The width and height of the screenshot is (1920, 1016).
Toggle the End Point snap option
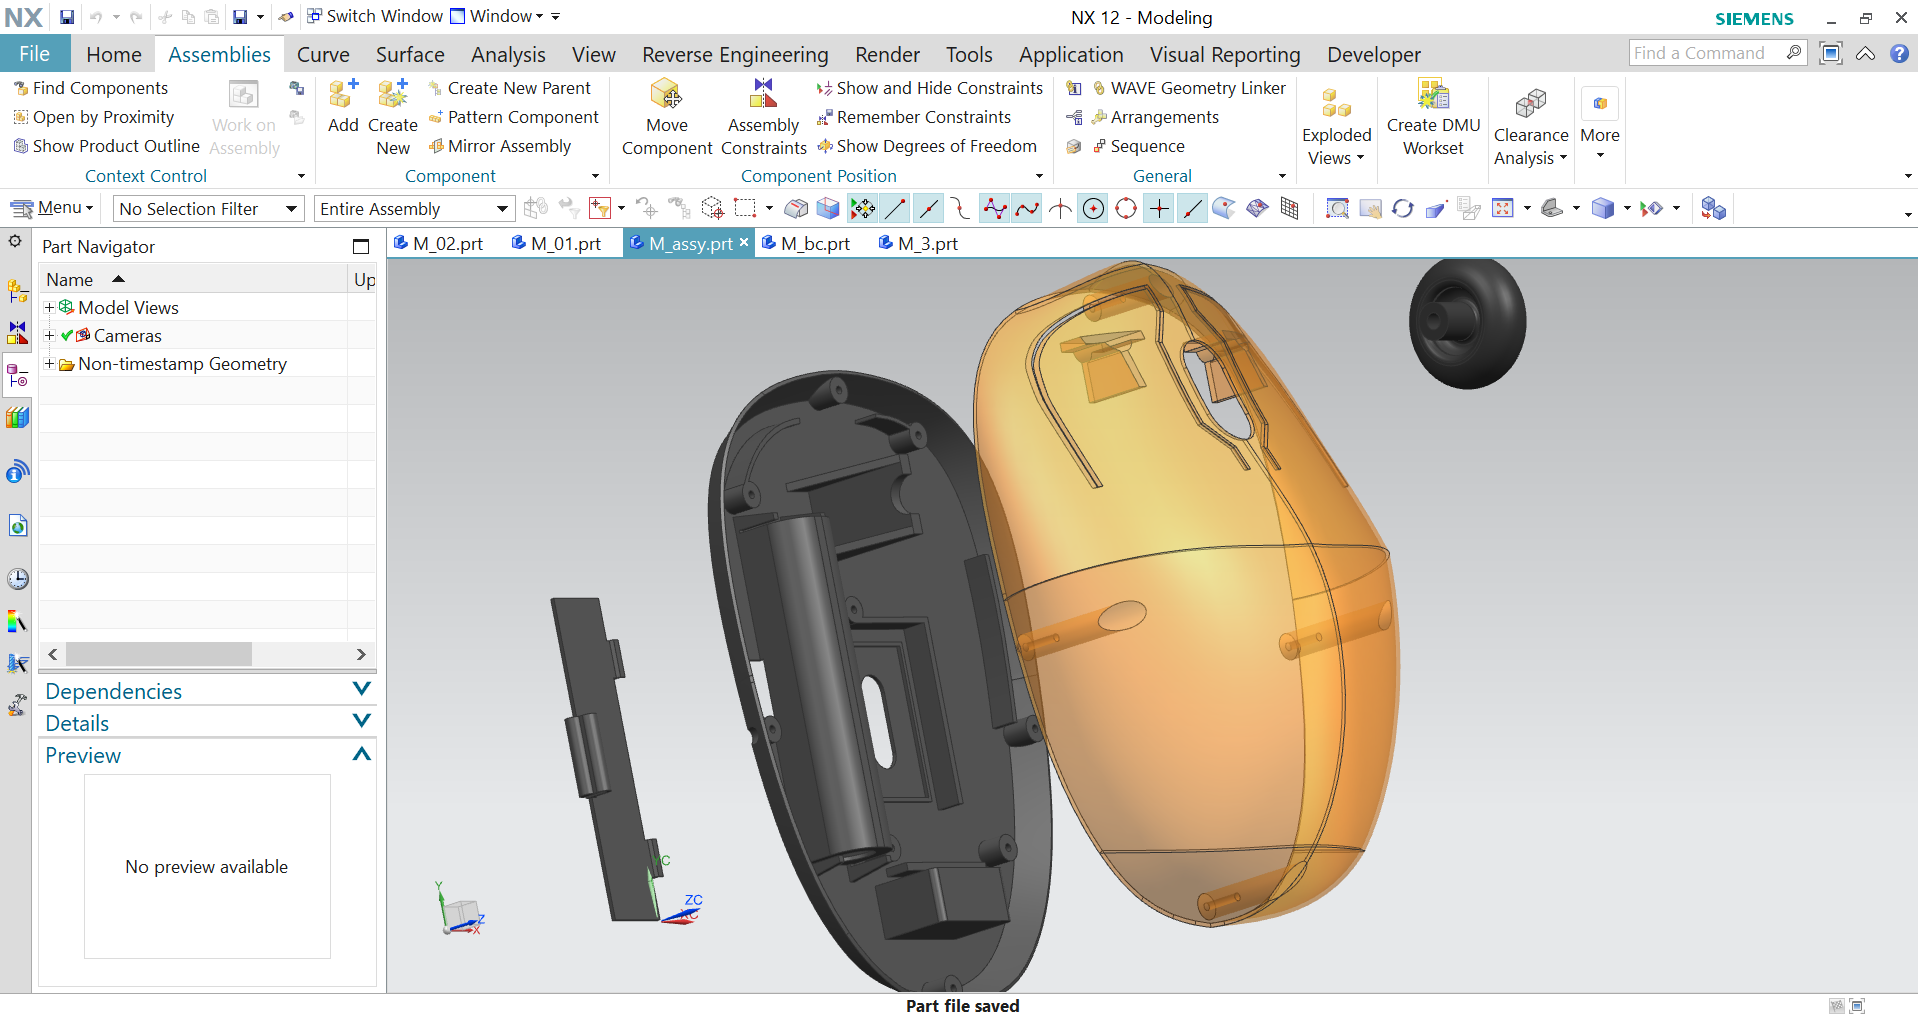(895, 208)
